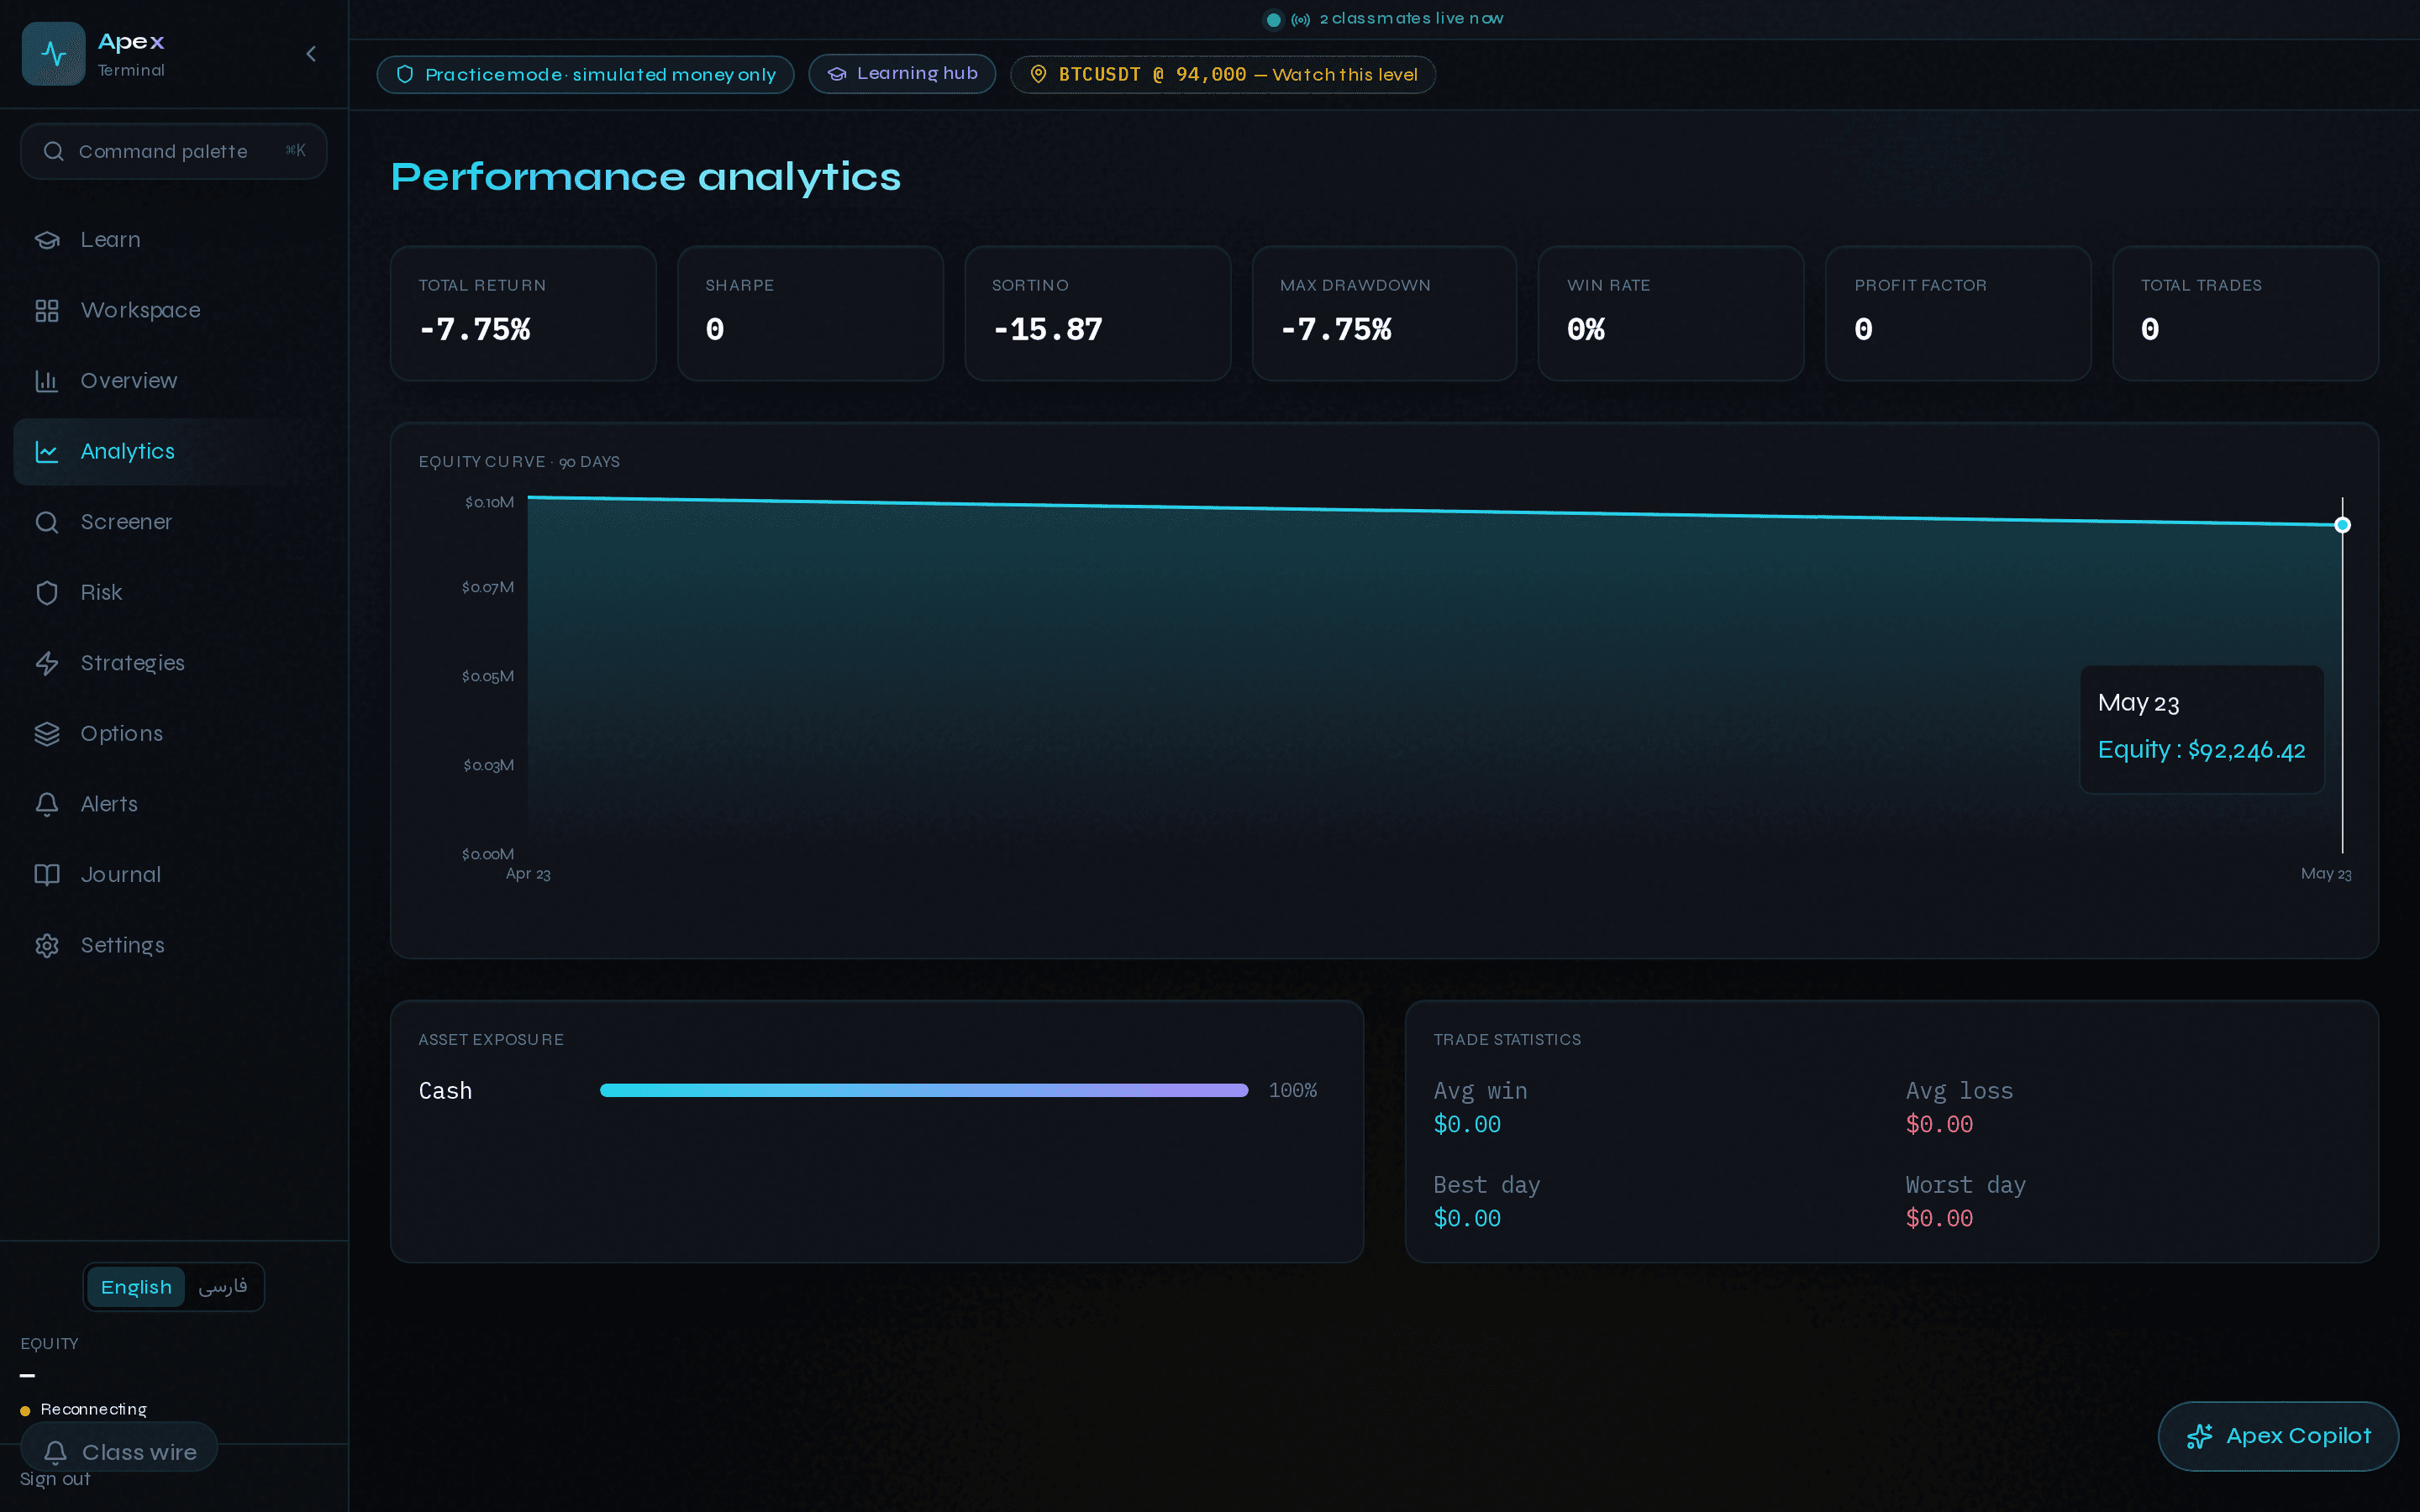Screen dimensions: 2420x1512
Task: Click the Avg loss $0.00 value
Action: click(x=1939, y=1124)
